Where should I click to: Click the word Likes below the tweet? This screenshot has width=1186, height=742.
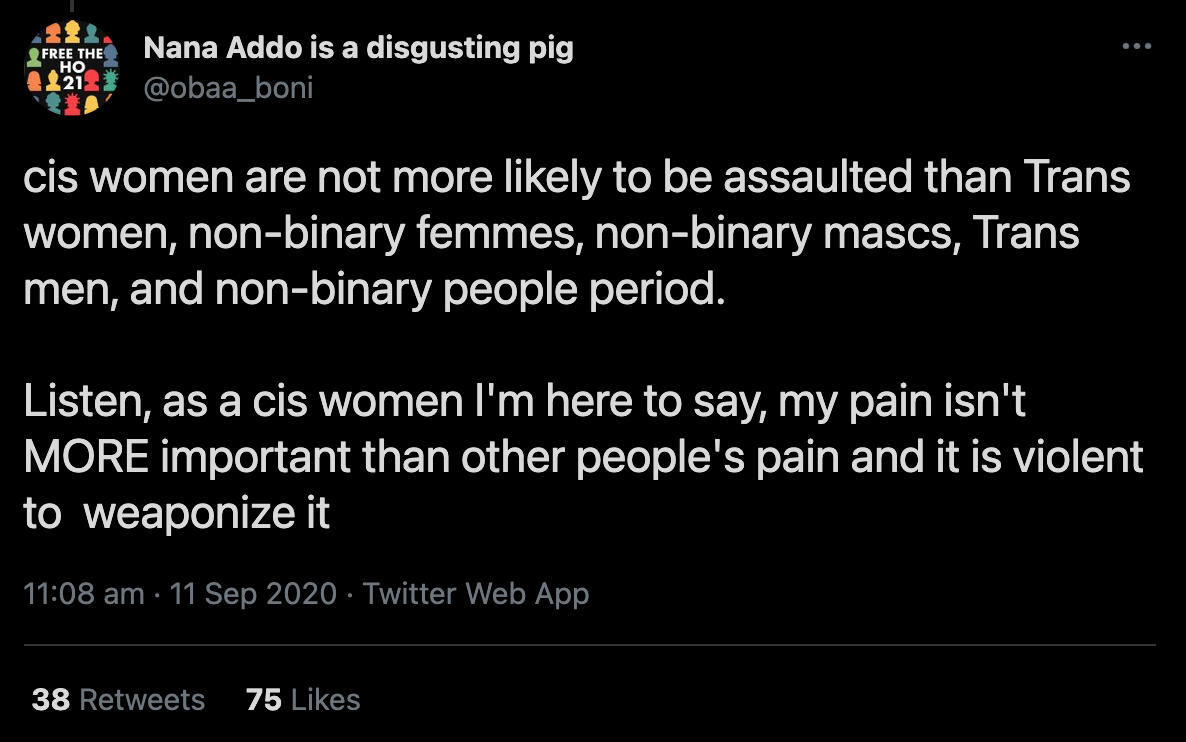(x=324, y=699)
